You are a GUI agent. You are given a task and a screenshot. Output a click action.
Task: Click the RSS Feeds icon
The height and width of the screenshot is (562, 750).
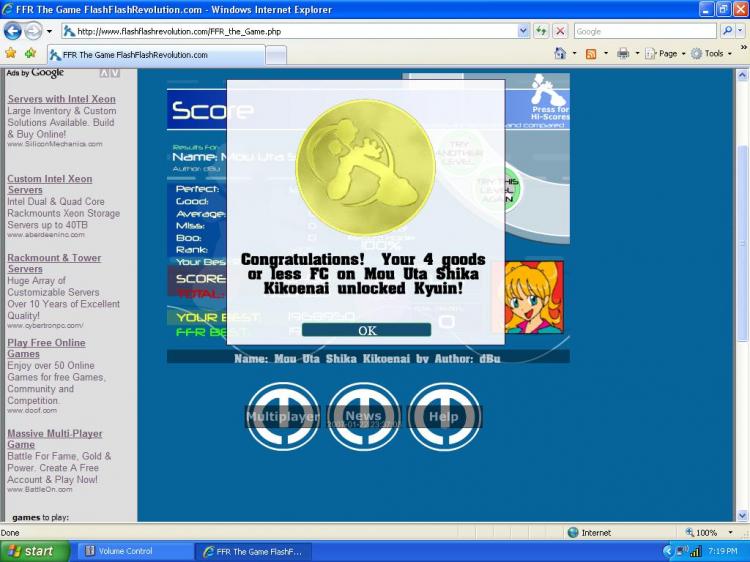pyautogui.click(x=591, y=54)
